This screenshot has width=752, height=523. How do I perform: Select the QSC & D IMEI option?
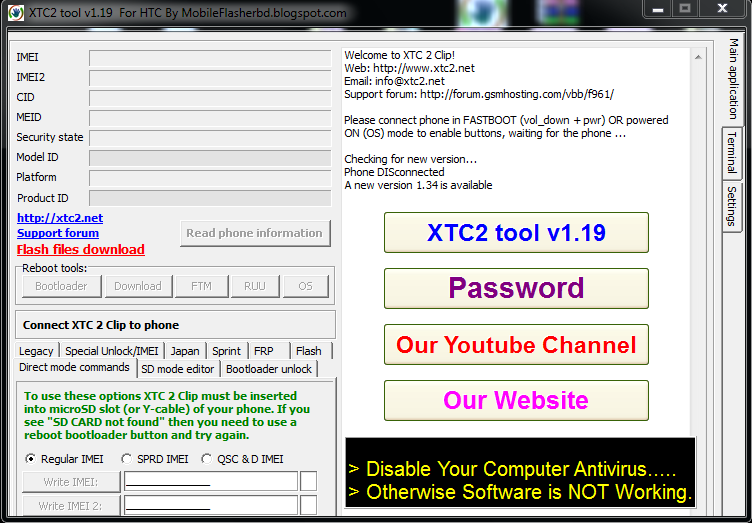[x=207, y=459]
